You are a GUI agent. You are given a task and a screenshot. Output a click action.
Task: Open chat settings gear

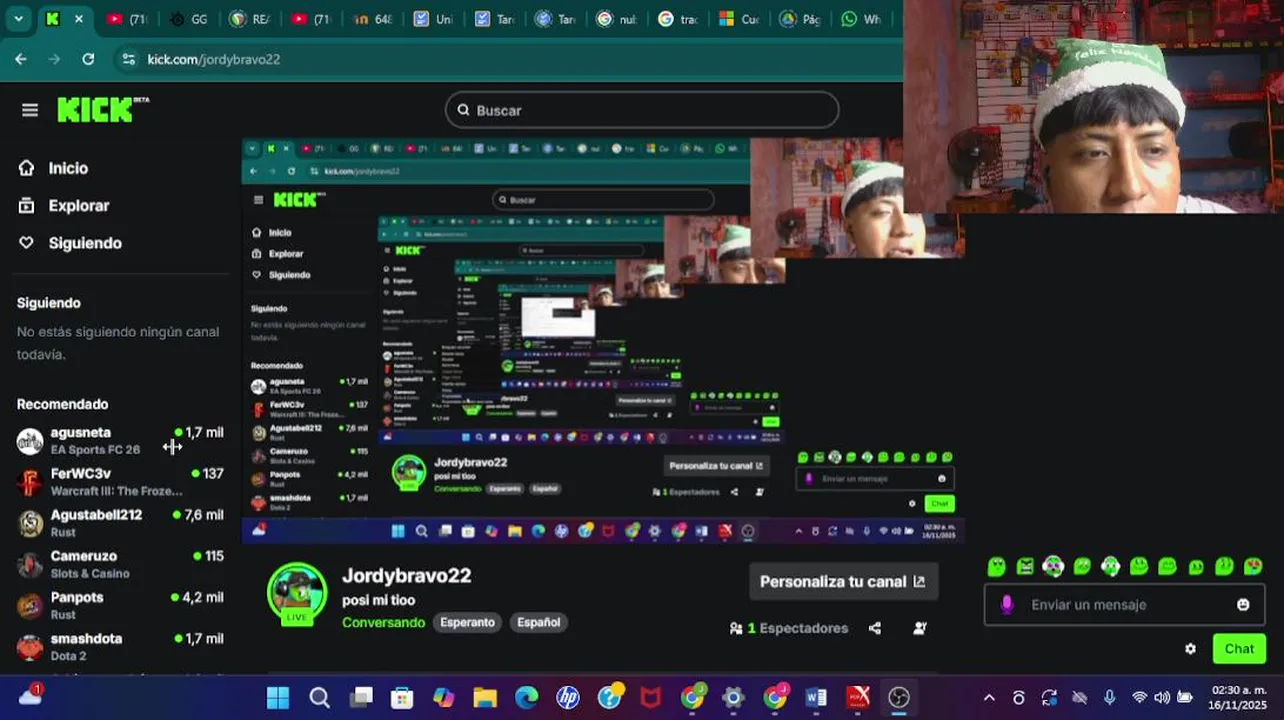1190,649
